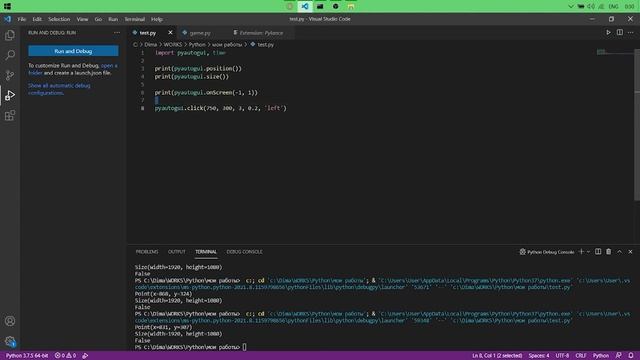Change indentation via Spaces: 4
This screenshot has height=360, width=640.
tap(539, 356)
